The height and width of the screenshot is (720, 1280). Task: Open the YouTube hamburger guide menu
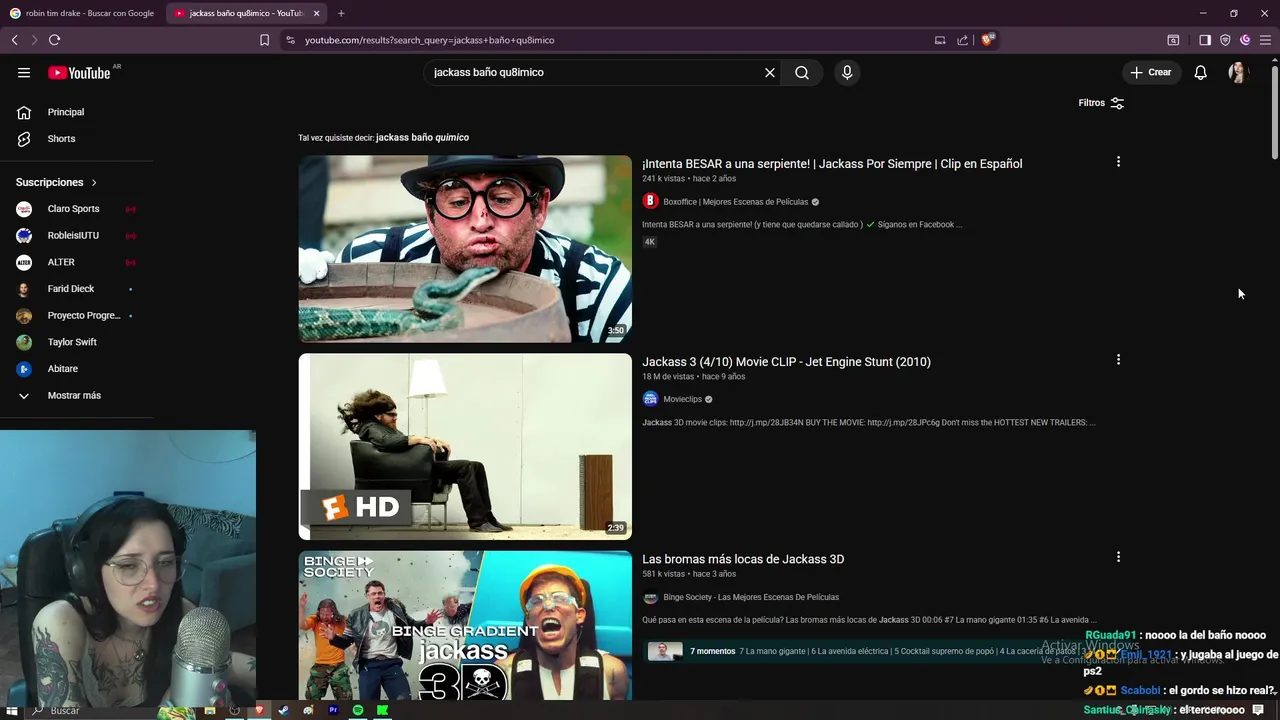pos(24,72)
